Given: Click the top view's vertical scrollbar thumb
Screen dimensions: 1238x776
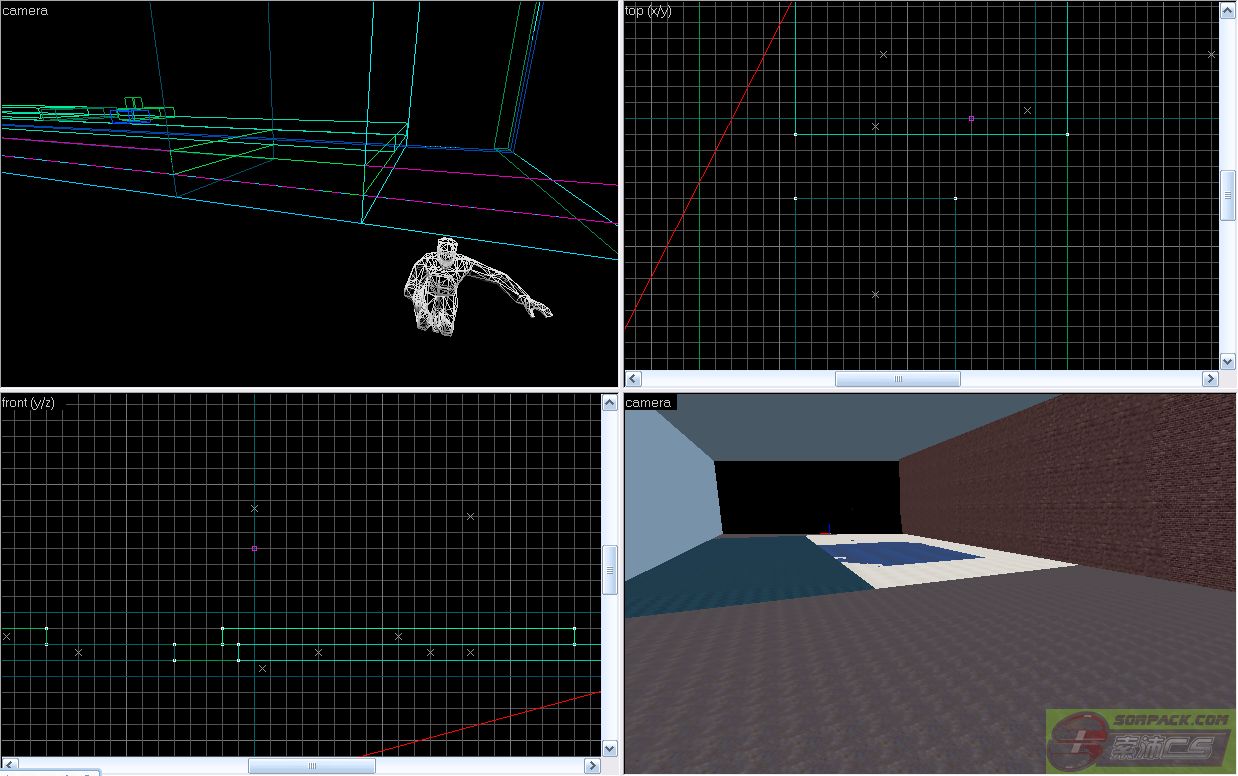Looking at the screenshot, I should [x=1228, y=195].
